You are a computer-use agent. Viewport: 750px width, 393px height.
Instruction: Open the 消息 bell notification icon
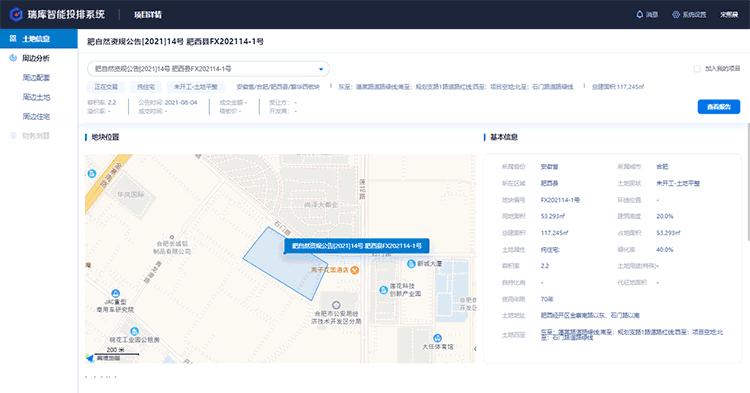pos(640,14)
